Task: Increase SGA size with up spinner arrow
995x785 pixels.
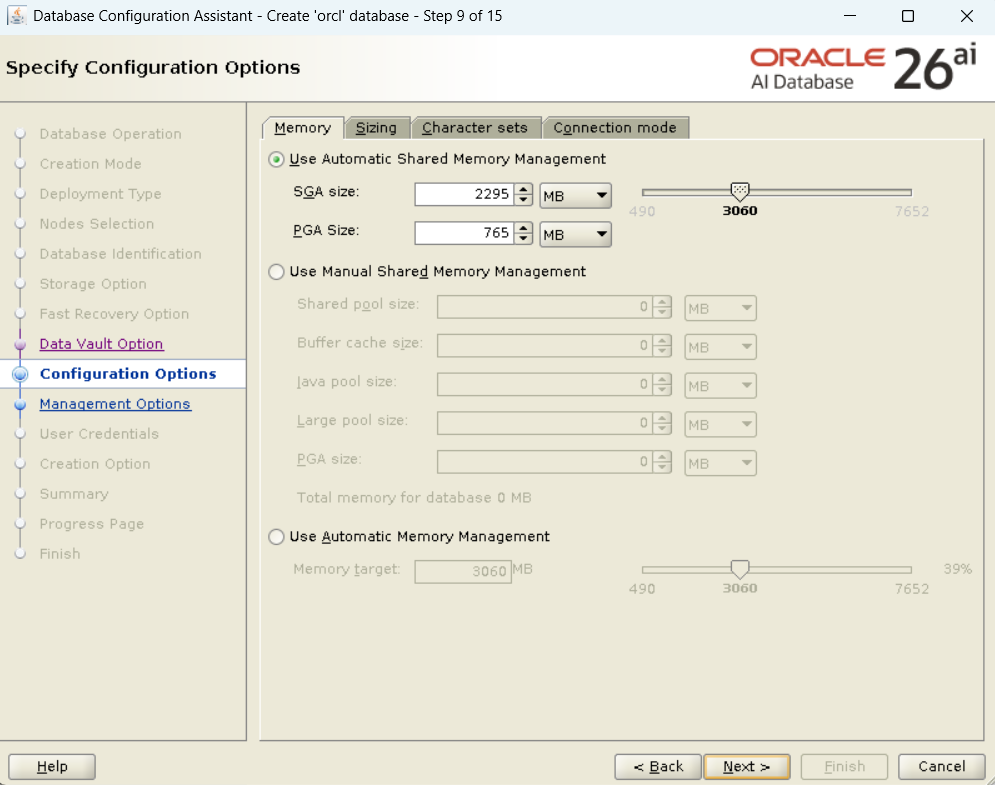Action: 523,189
